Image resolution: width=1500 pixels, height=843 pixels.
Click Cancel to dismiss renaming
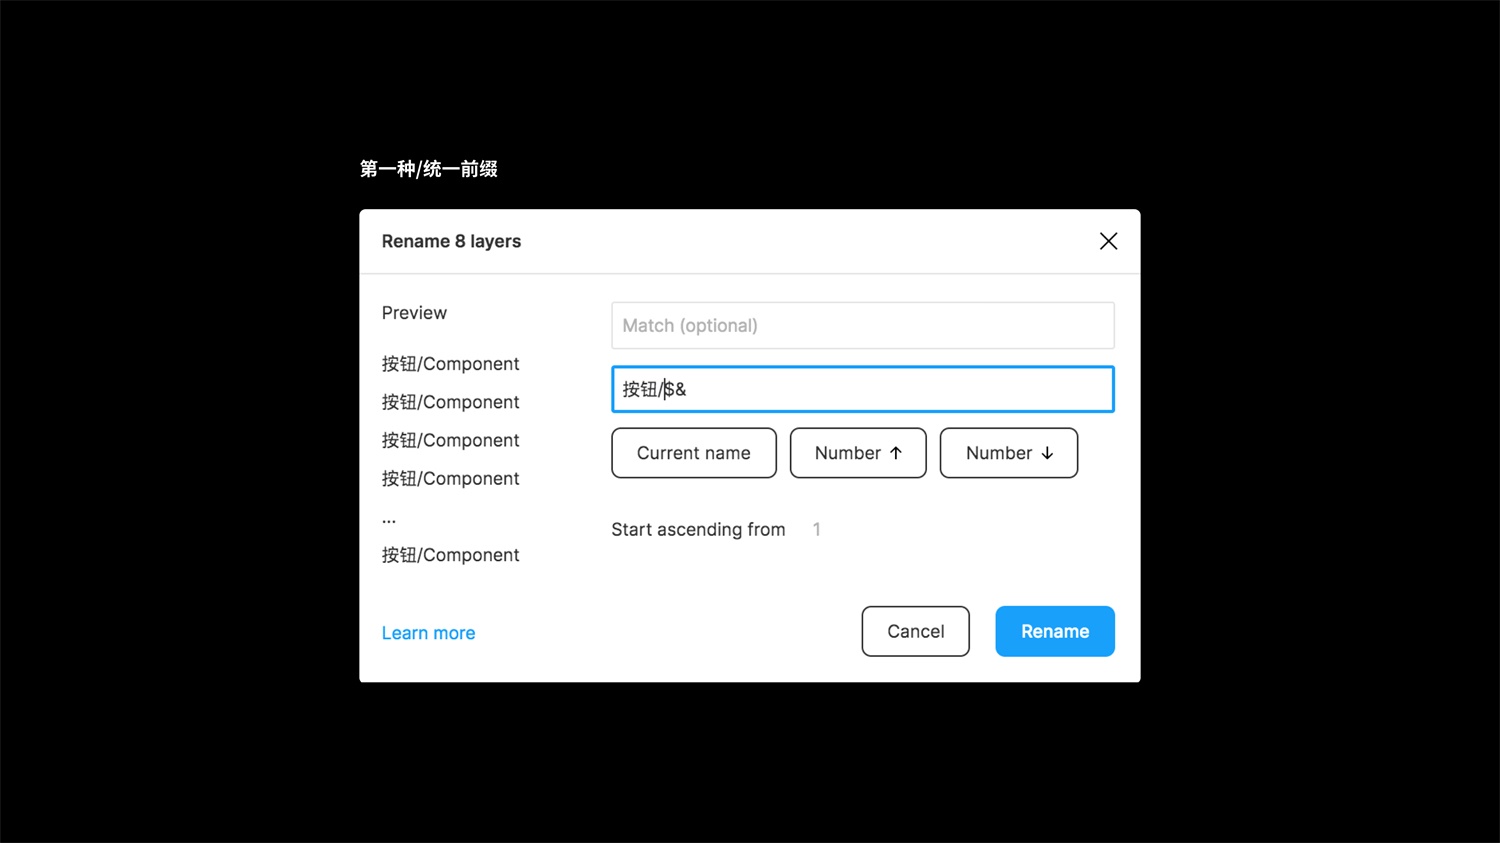point(914,631)
